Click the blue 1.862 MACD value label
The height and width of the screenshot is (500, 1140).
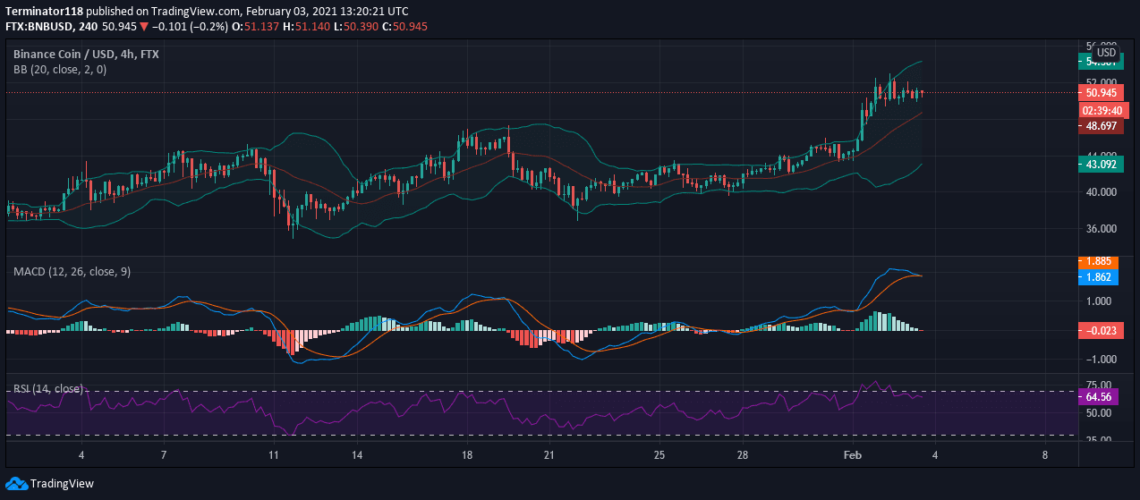(x=1099, y=277)
